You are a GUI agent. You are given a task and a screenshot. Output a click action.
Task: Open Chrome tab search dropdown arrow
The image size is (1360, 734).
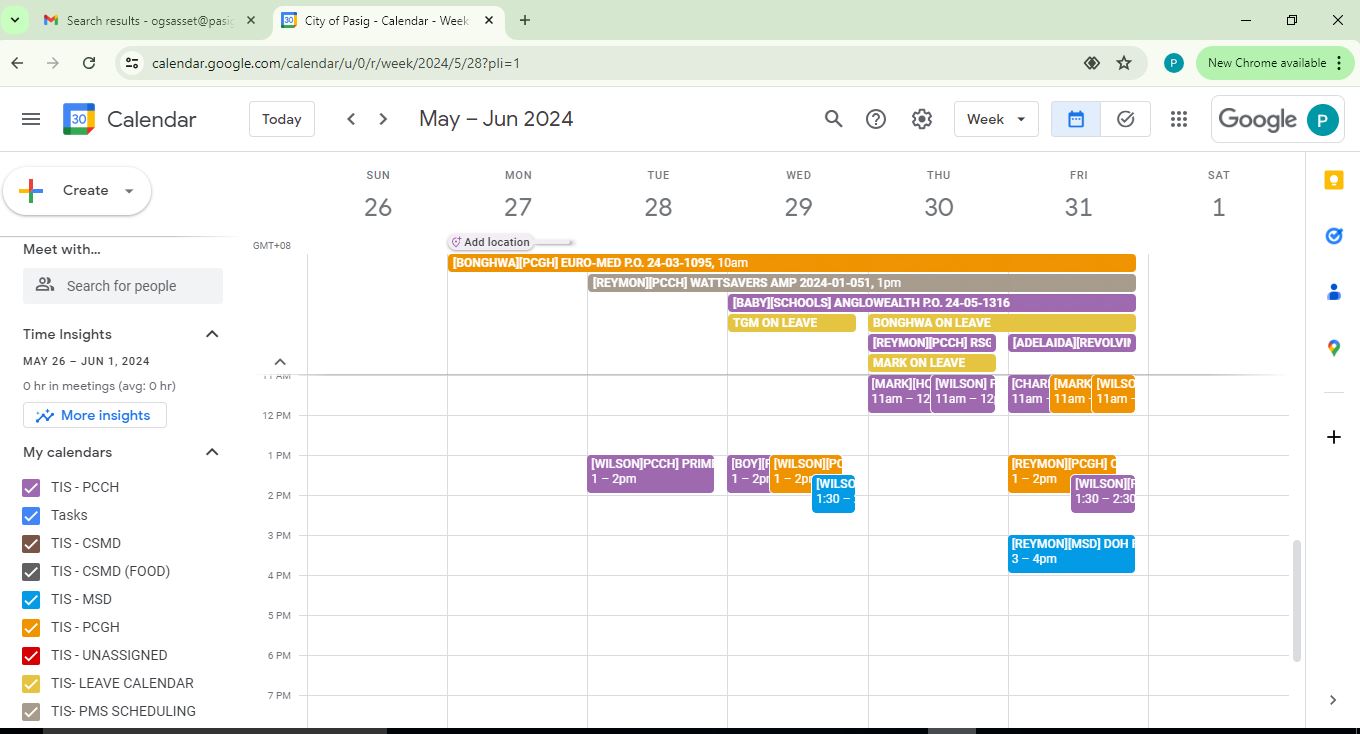pyautogui.click(x=15, y=20)
